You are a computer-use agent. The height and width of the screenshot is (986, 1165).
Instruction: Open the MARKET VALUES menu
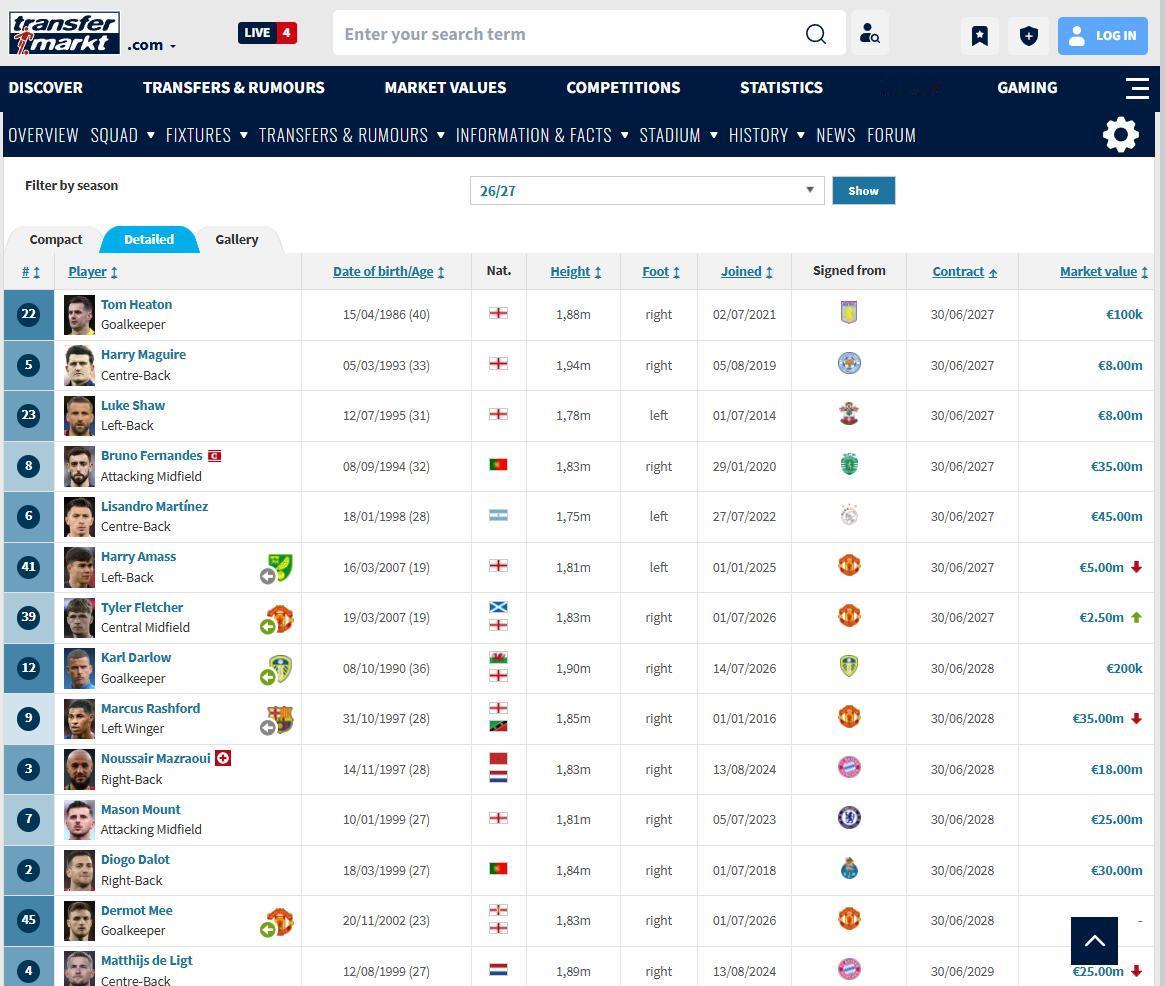point(445,88)
